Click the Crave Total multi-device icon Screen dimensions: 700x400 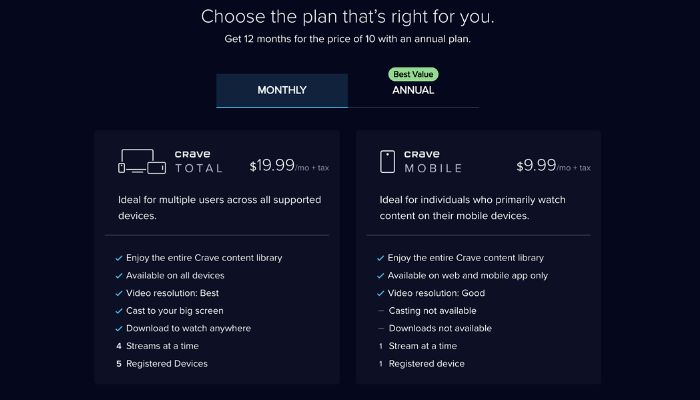[142, 161]
